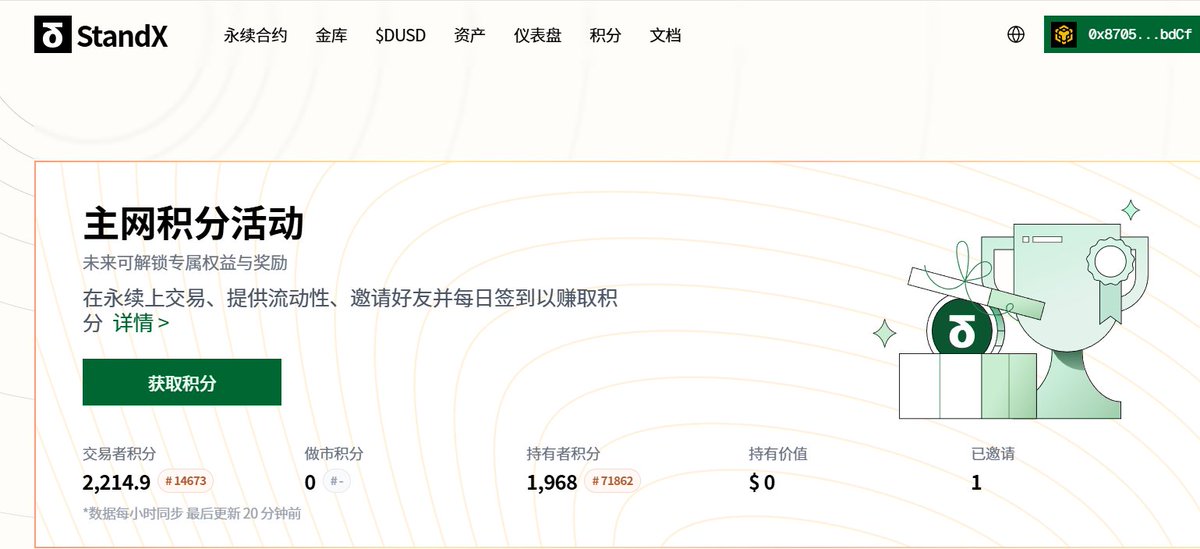Click the 主网积分活动 heading
The height and width of the screenshot is (549, 1200).
coord(193,222)
